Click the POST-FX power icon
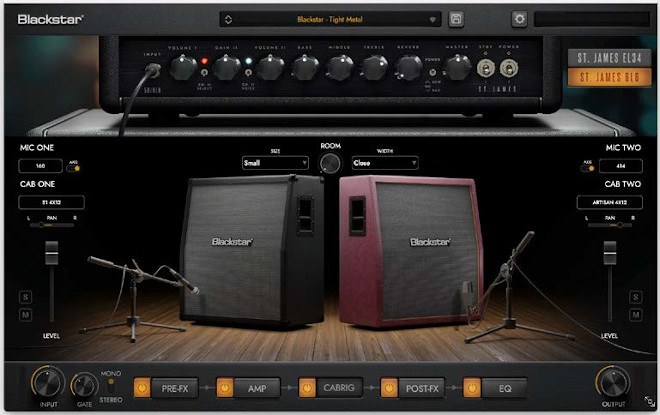This screenshot has width=660, height=415. click(x=387, y=386)
